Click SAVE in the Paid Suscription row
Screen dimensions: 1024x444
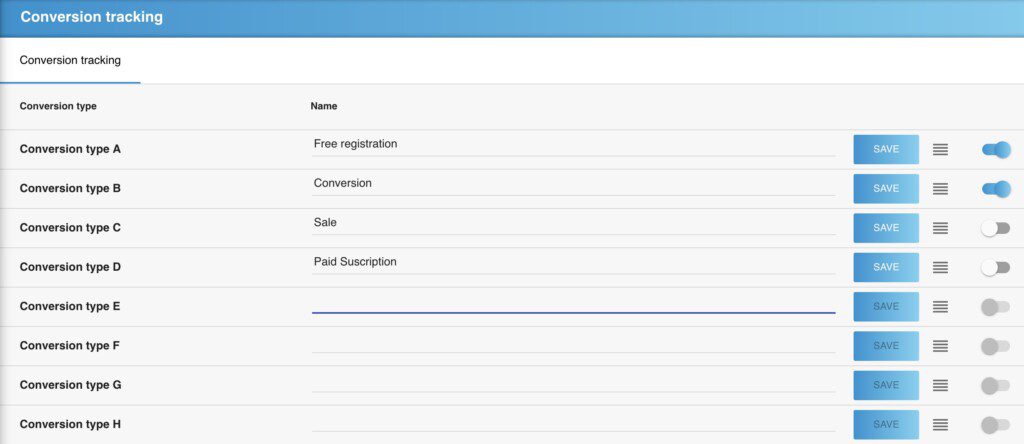coord(885,267)
